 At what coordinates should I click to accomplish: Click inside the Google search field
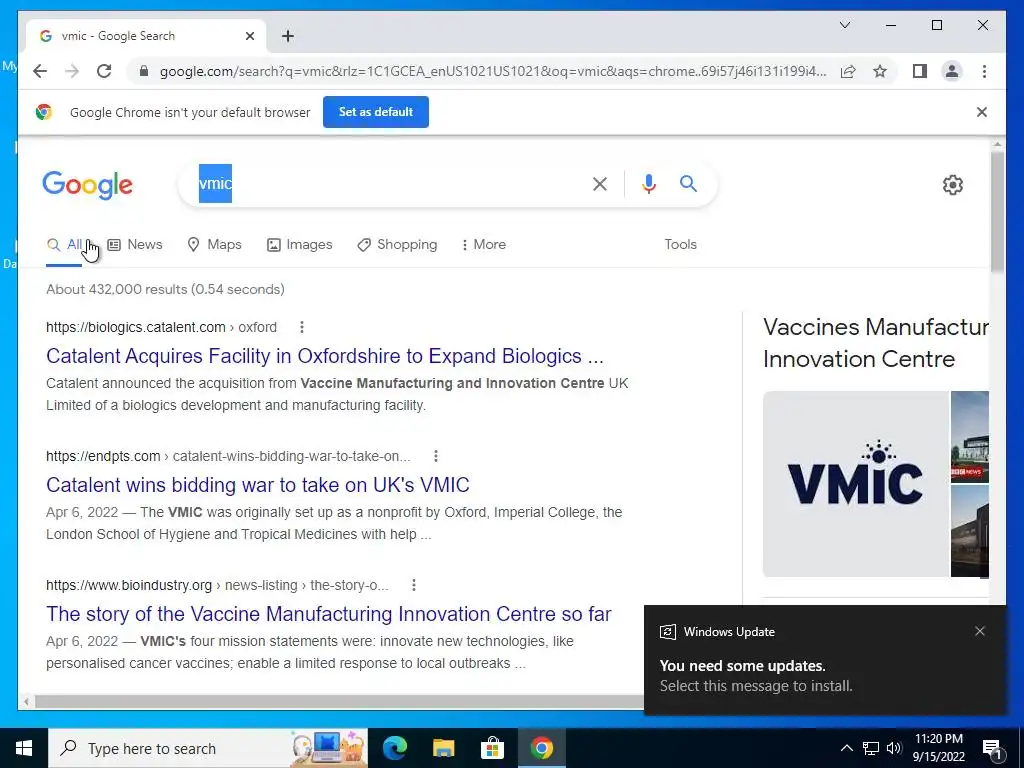(392, 184)
